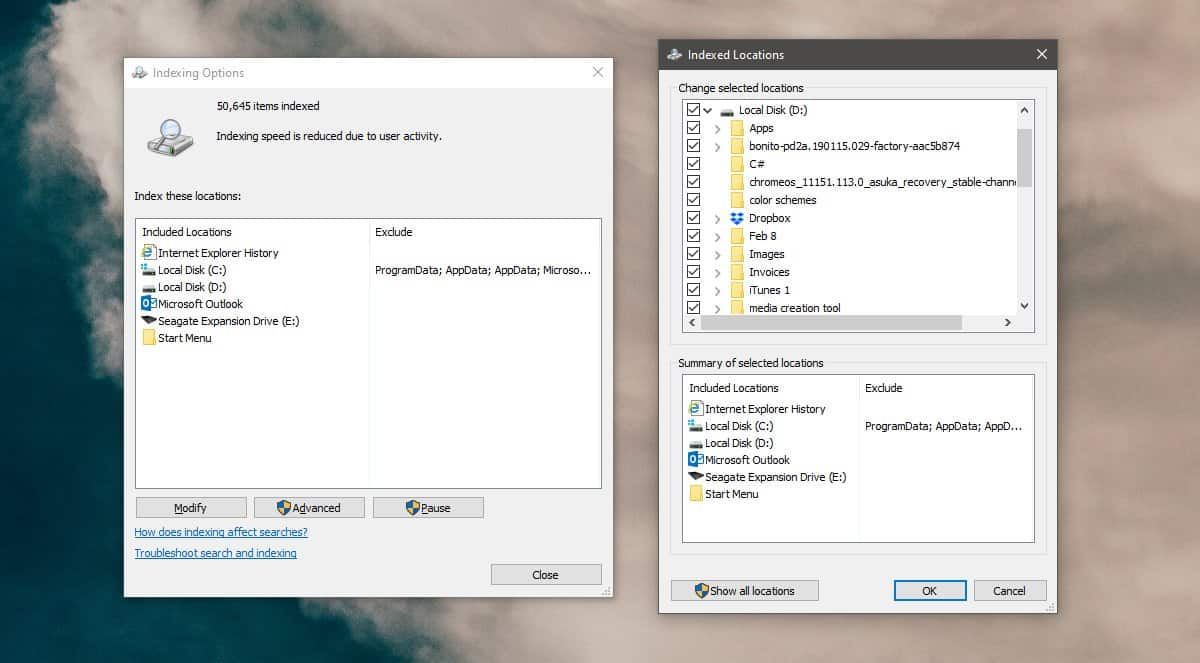Click the Start Menu folder icon in summary list
Screen dimensions: 1200x663
pyautogui.click(x=696, y=494)
